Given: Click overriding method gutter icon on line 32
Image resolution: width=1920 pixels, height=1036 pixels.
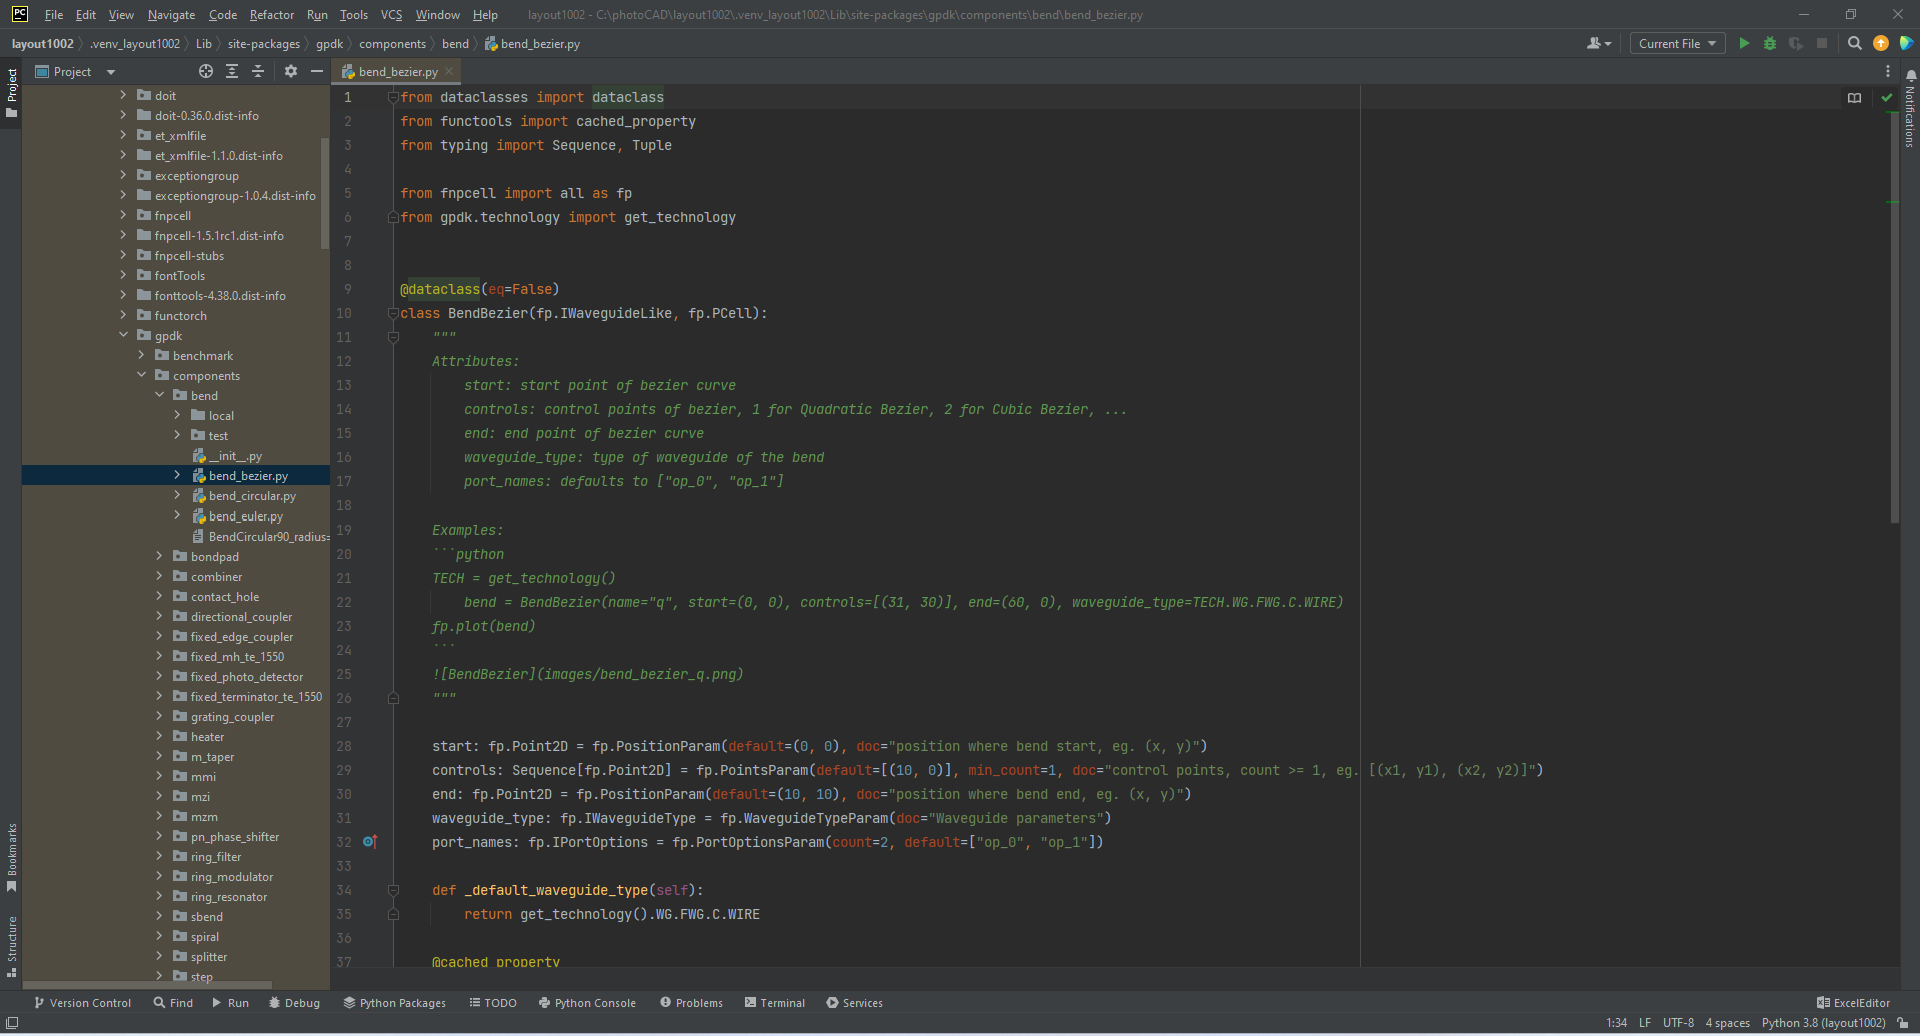Looking at the screenshot, I should point(370,842).
